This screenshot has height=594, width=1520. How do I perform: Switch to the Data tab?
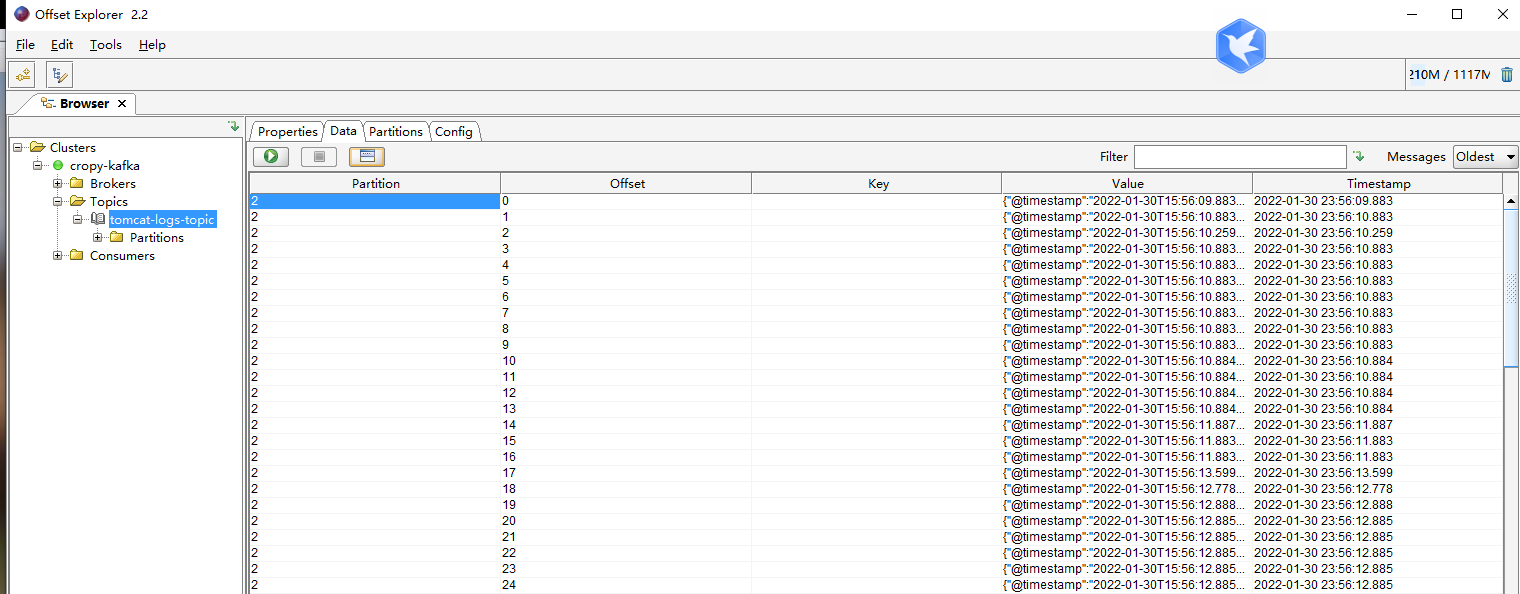(343, 131)
